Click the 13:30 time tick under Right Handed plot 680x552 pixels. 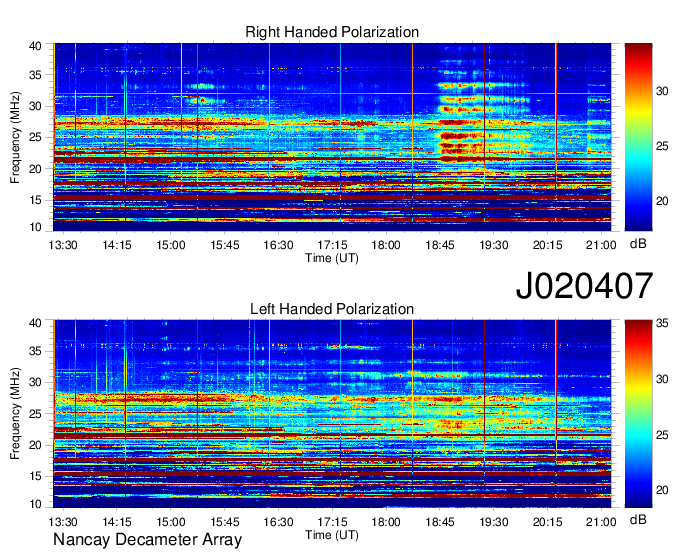pos(63,245)
